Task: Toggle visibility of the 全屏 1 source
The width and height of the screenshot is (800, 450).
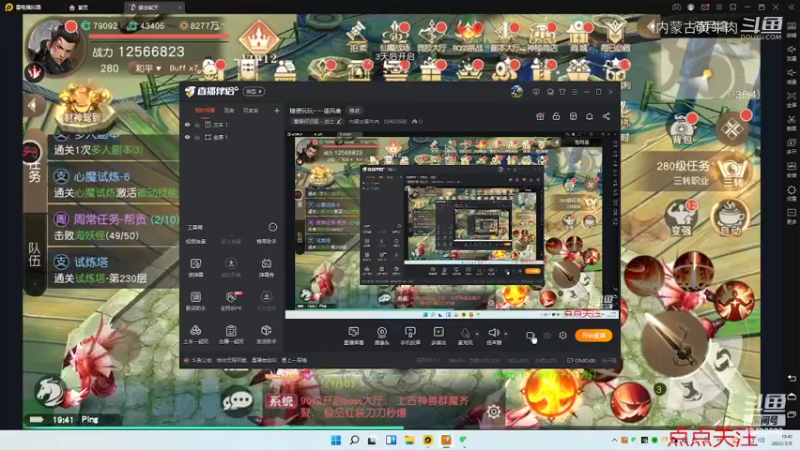Action: (x=187, y=137)
